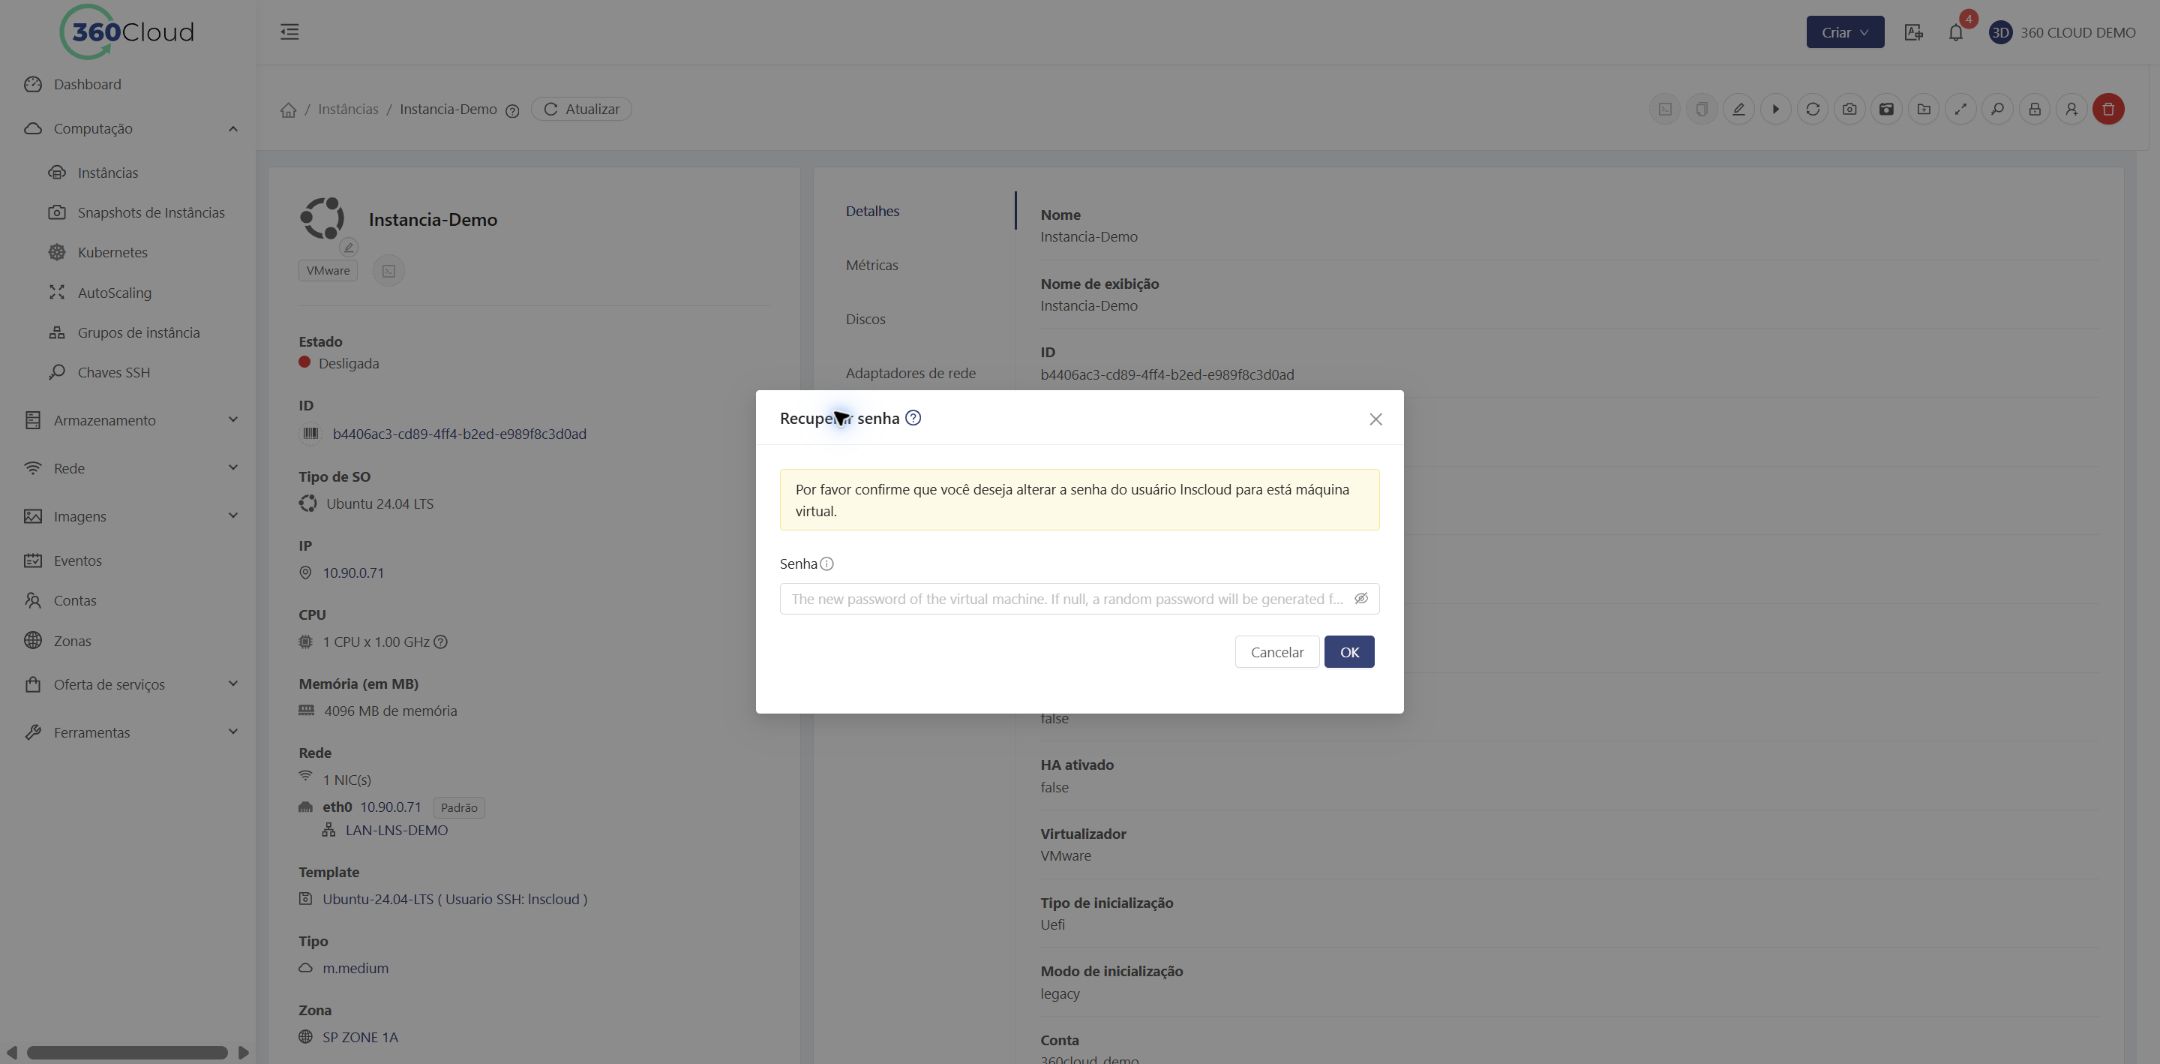Viewport: 2160px width, 1064px height.
Task: Open help icon next to Recuperar senha
Action: 913,418
